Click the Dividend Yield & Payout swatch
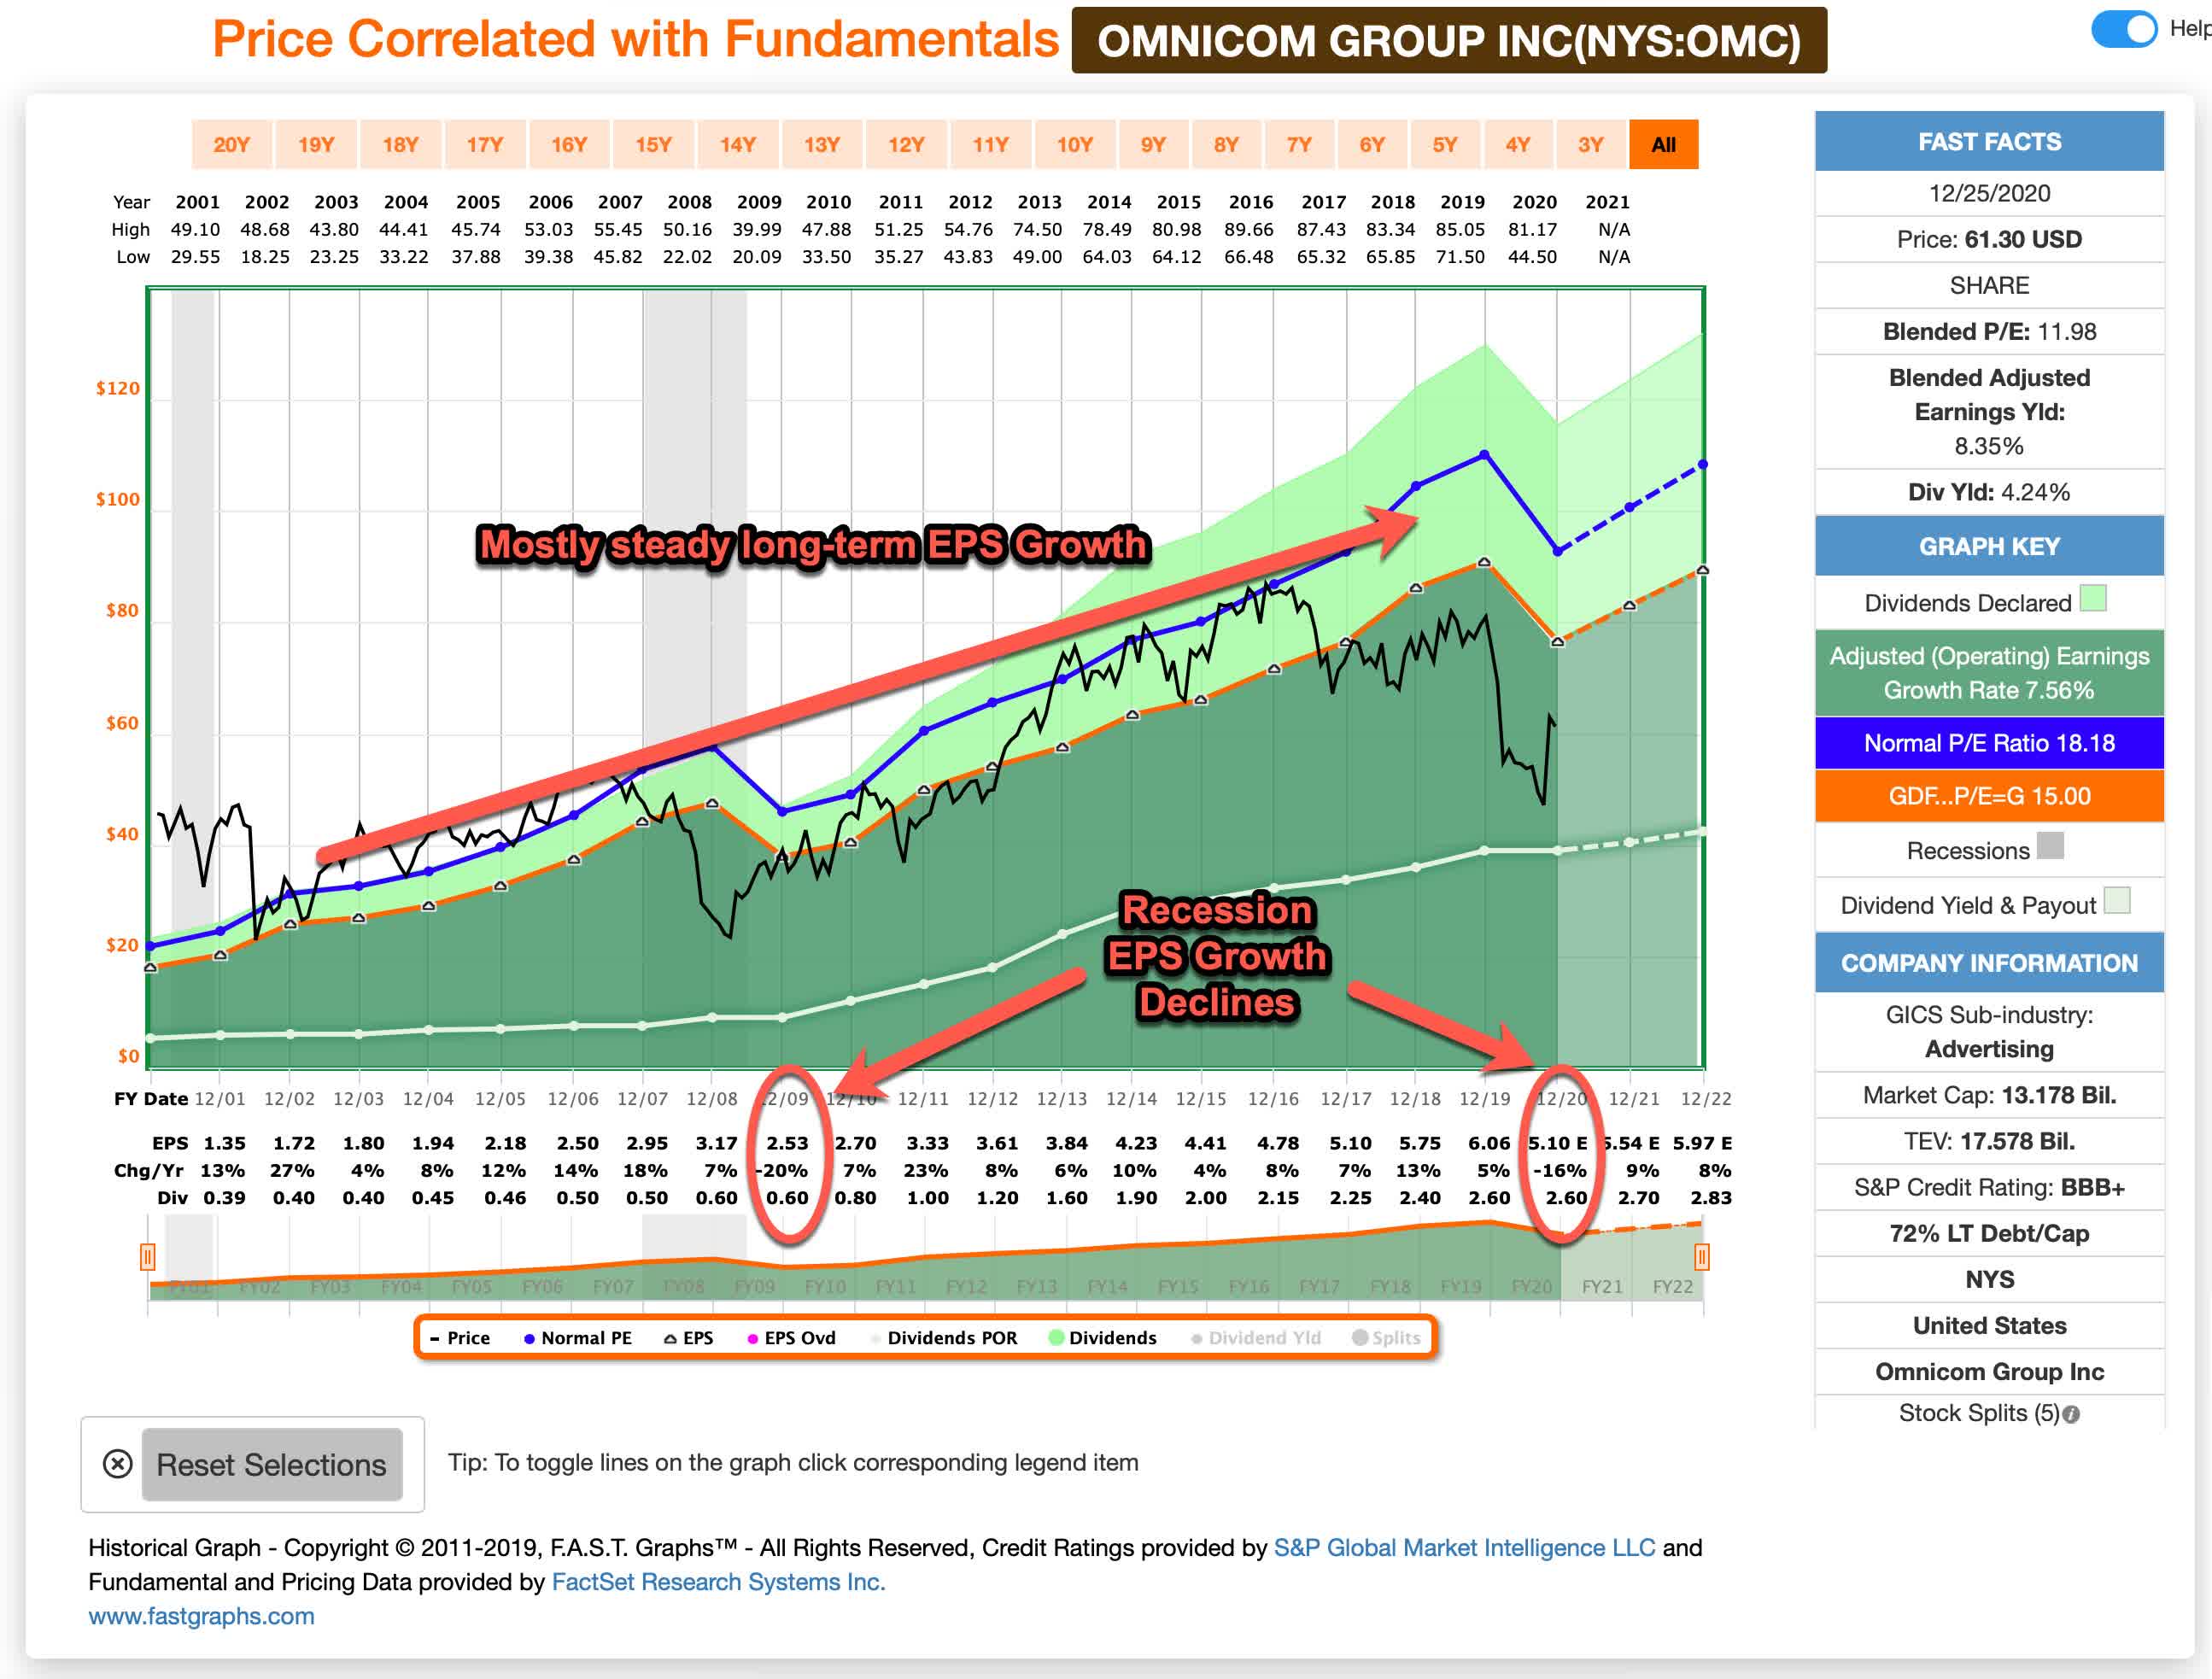Screen dimensions: 2212x1679 [x=2117, y=900]
